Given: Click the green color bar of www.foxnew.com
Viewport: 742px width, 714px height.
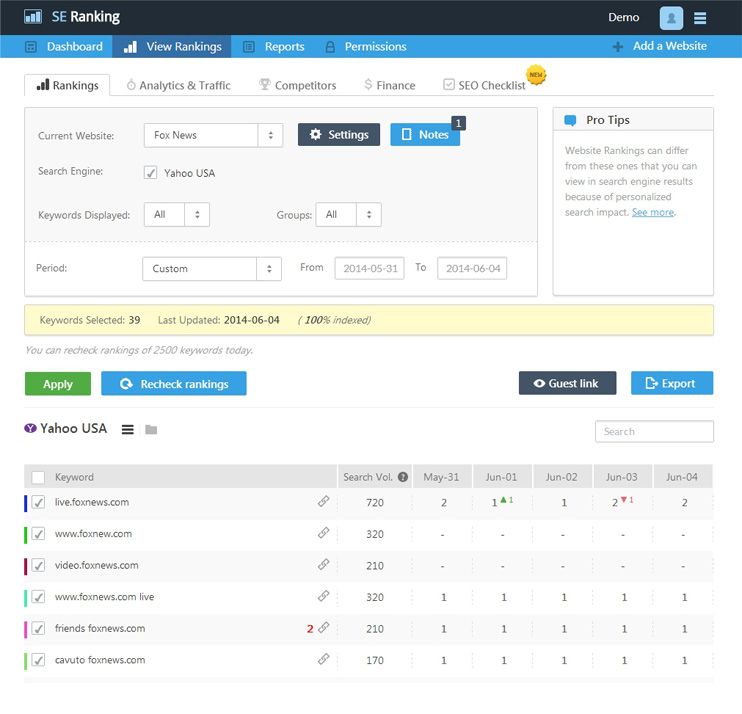Looking at the screenshot, I should pos(26,535).
